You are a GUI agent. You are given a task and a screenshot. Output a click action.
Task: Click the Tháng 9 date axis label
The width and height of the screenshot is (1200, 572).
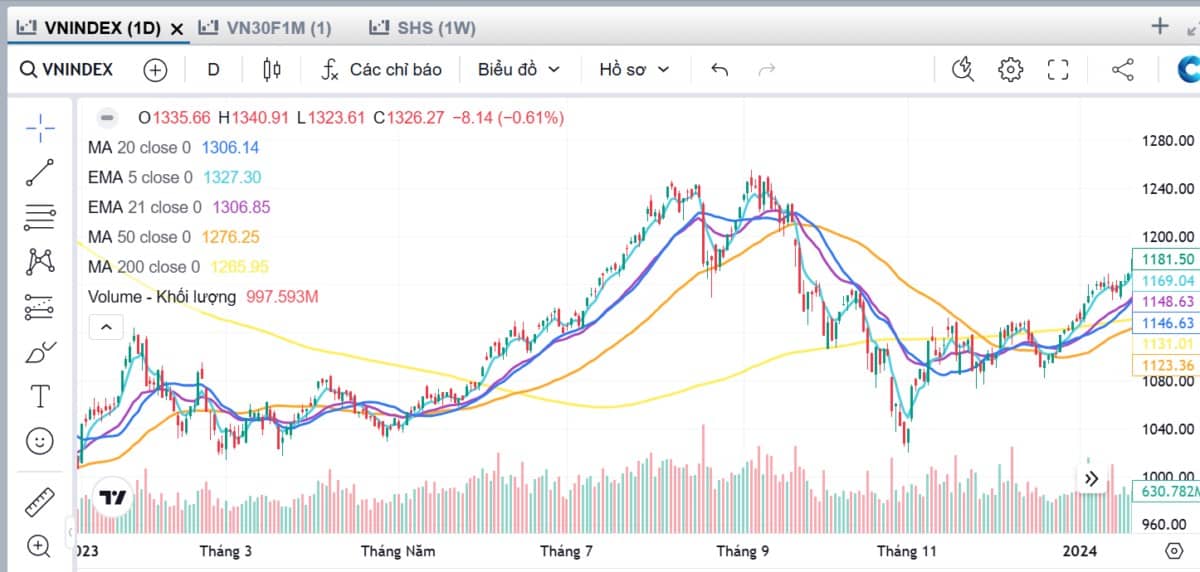coord(743,551)
